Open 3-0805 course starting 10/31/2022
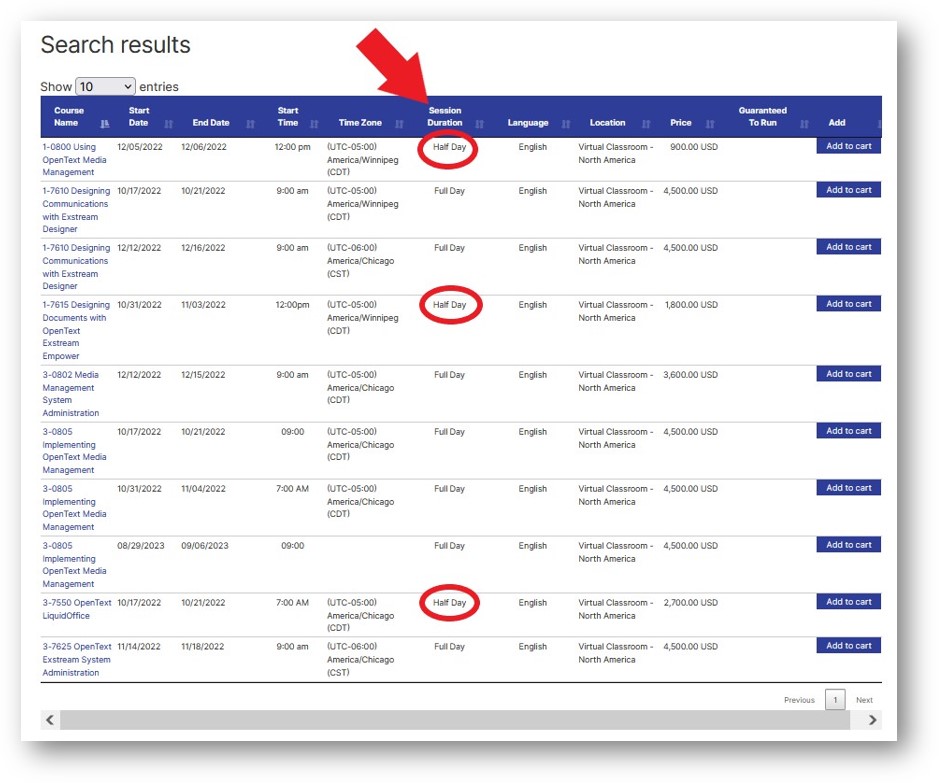Image resolution: width=939 pixels, height=783 pixels. (74, 507)
